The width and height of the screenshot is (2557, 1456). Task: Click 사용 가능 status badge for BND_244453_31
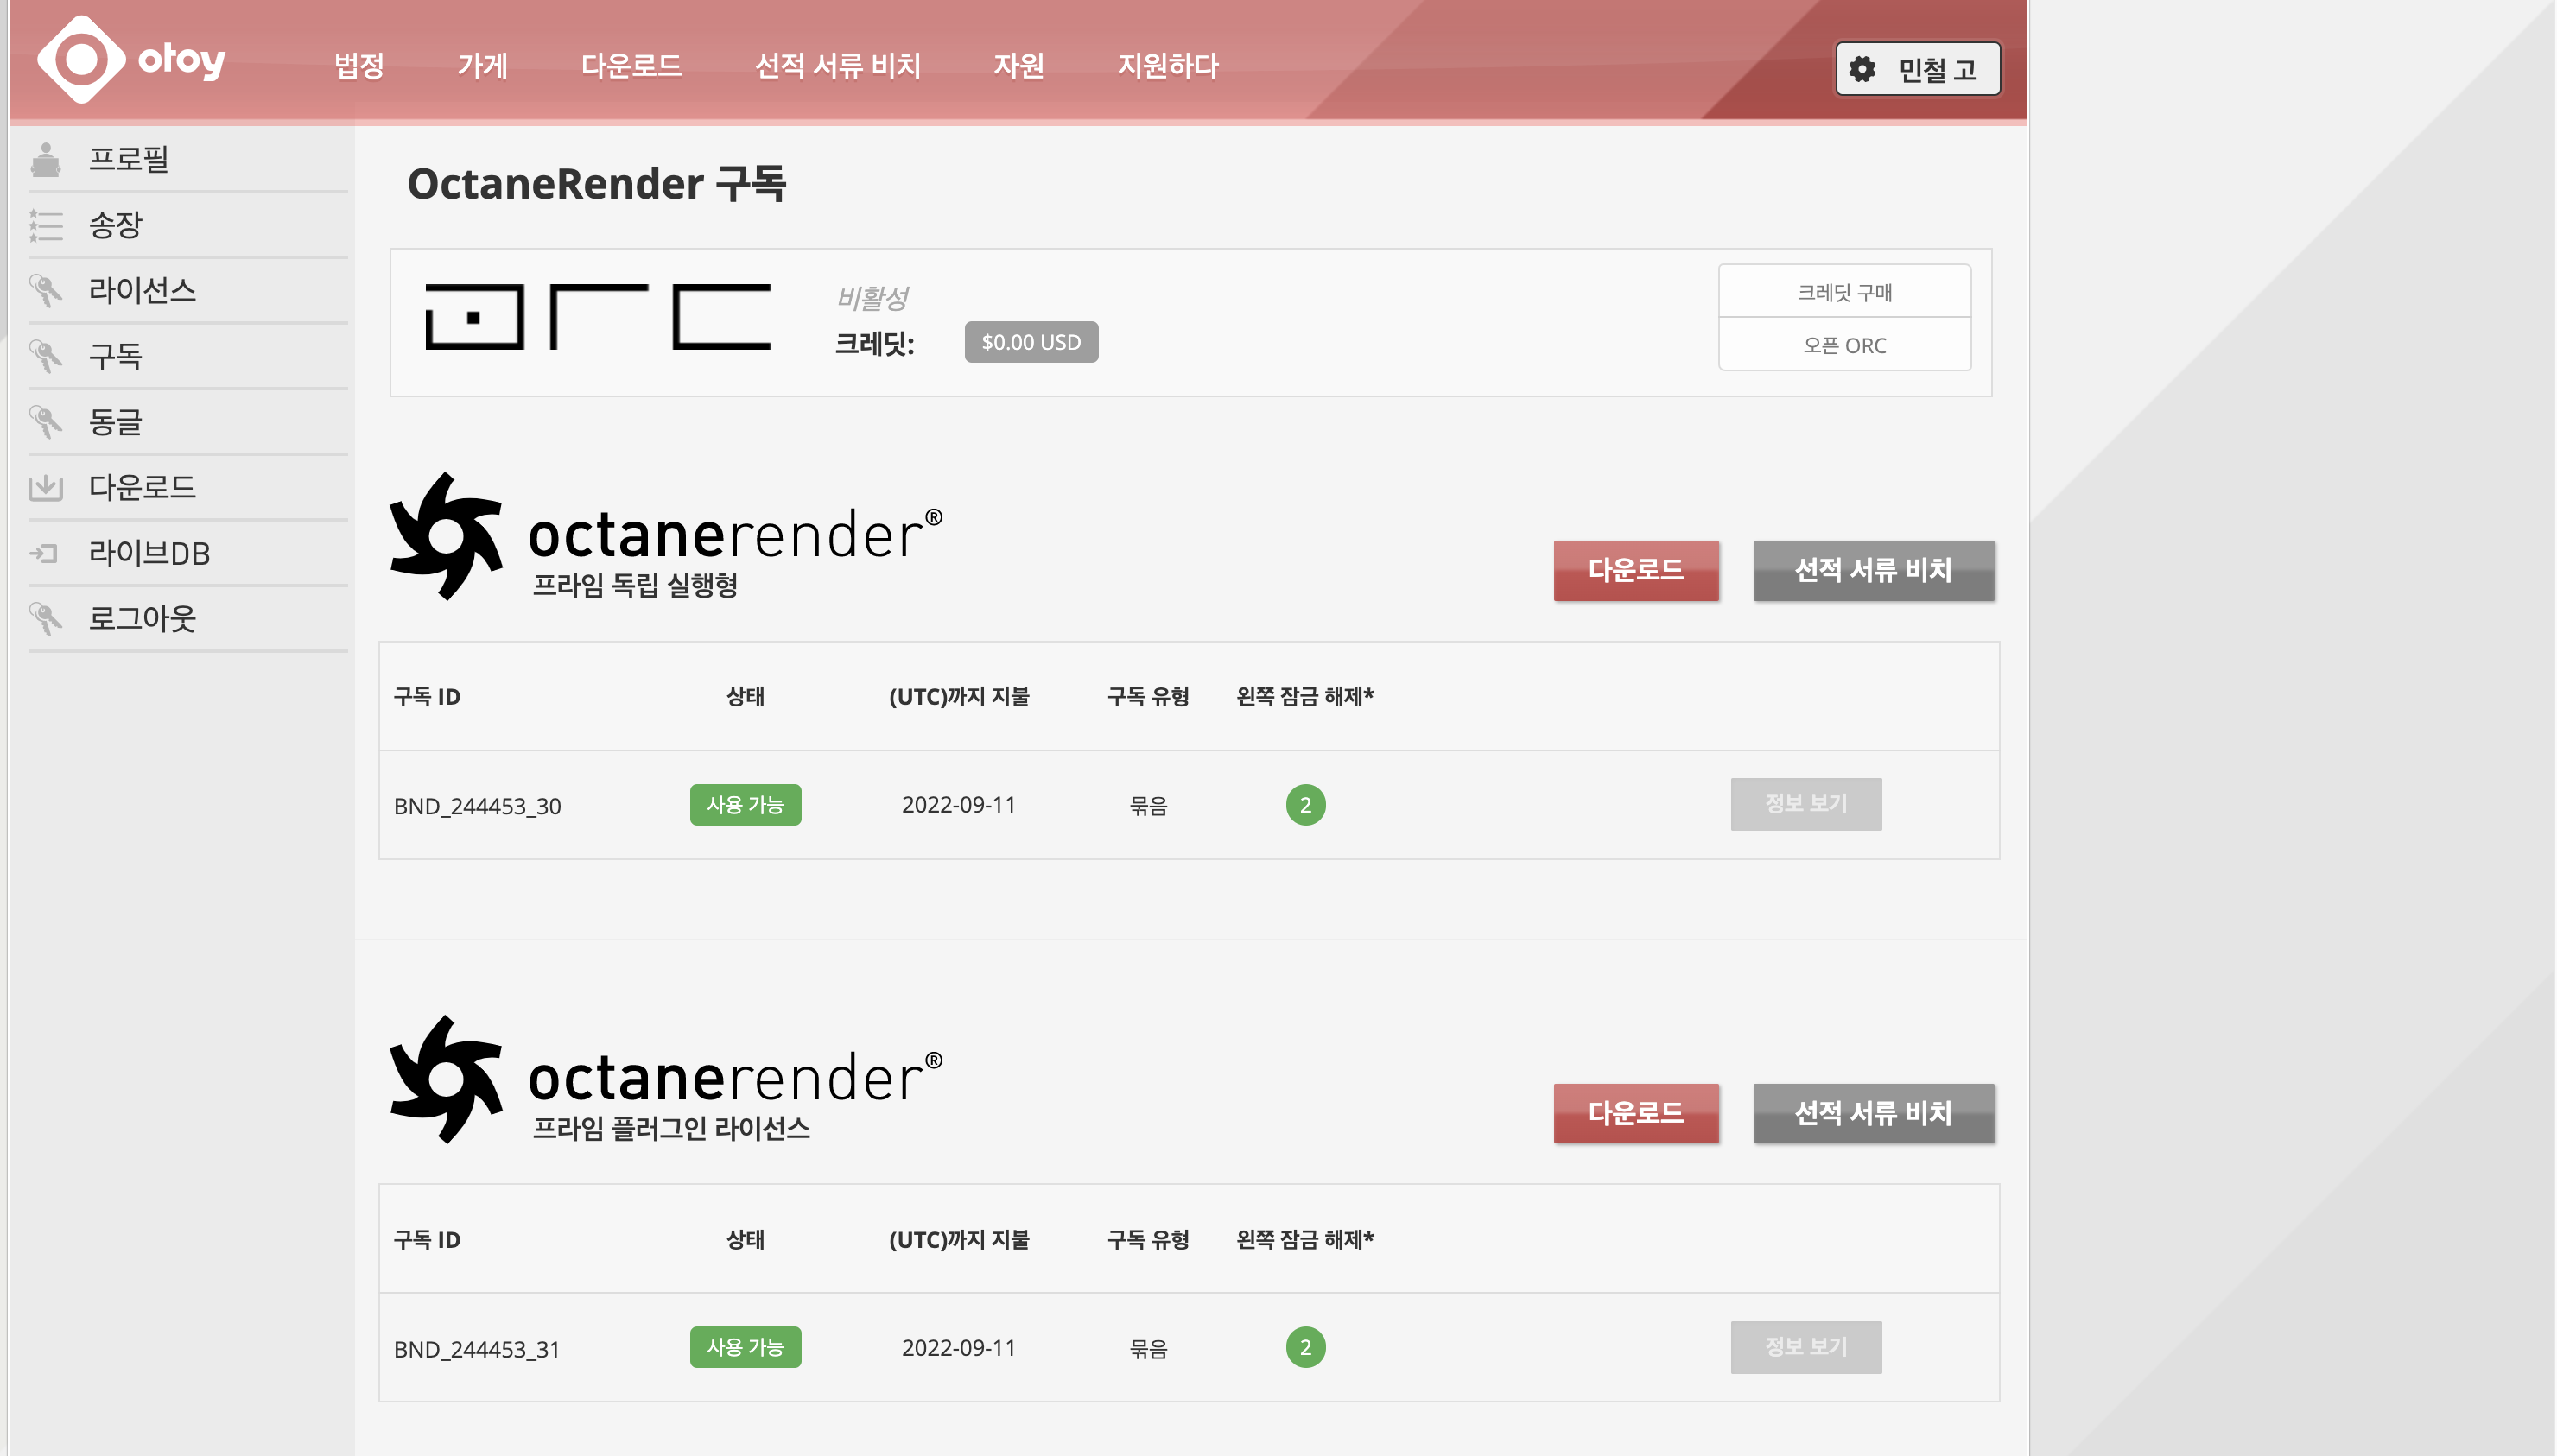tap(745, 1348)
